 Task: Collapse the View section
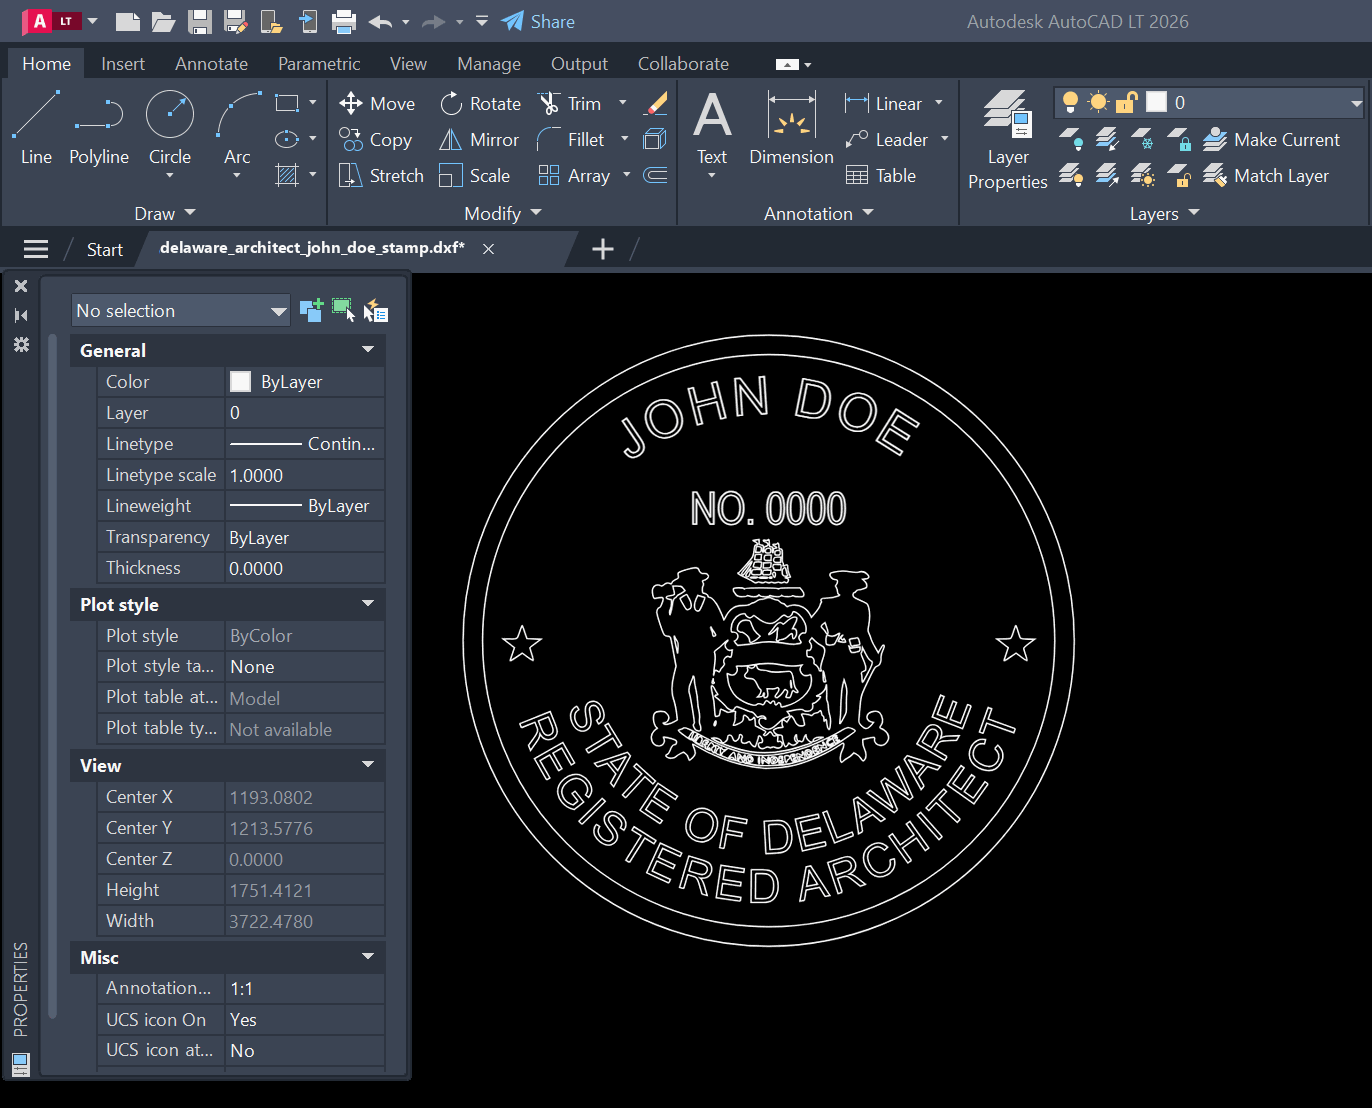(x=368, y=765)
